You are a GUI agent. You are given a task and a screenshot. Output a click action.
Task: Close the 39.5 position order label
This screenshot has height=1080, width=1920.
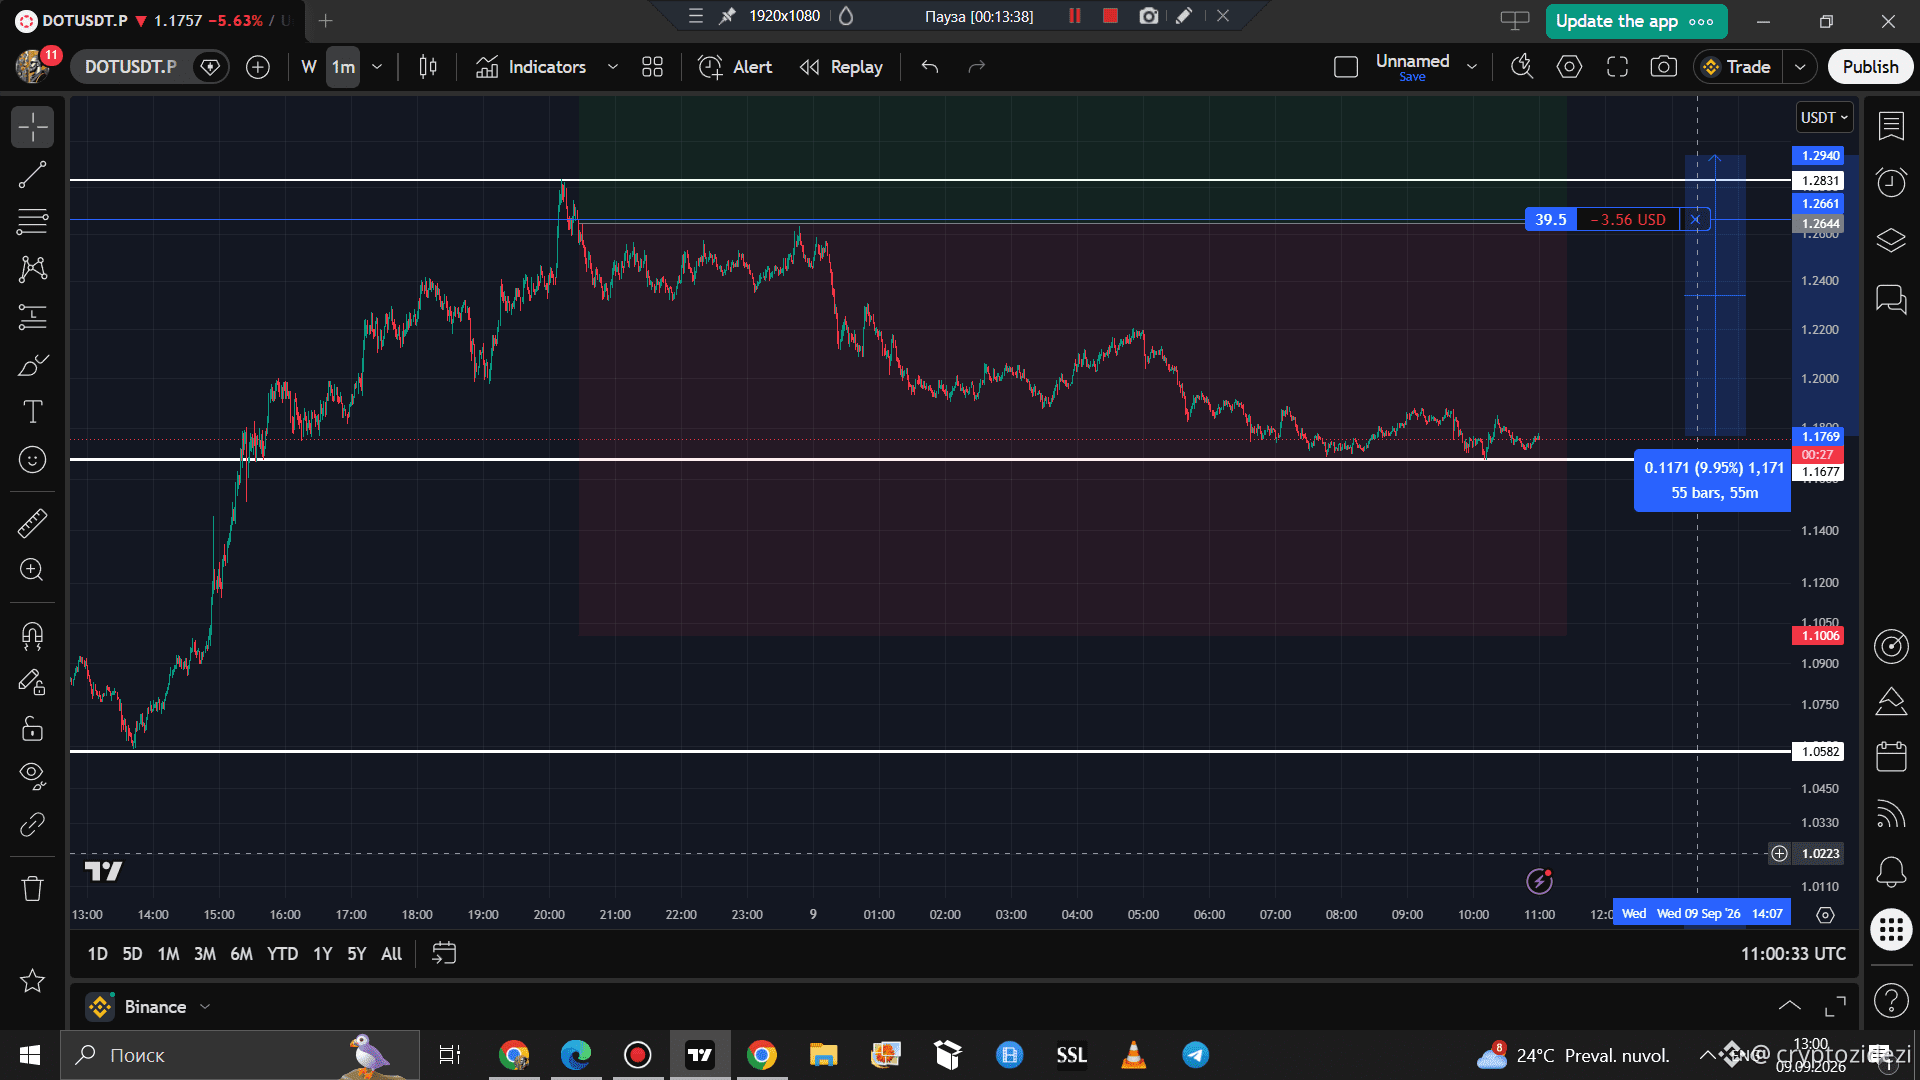[1694, 219]
